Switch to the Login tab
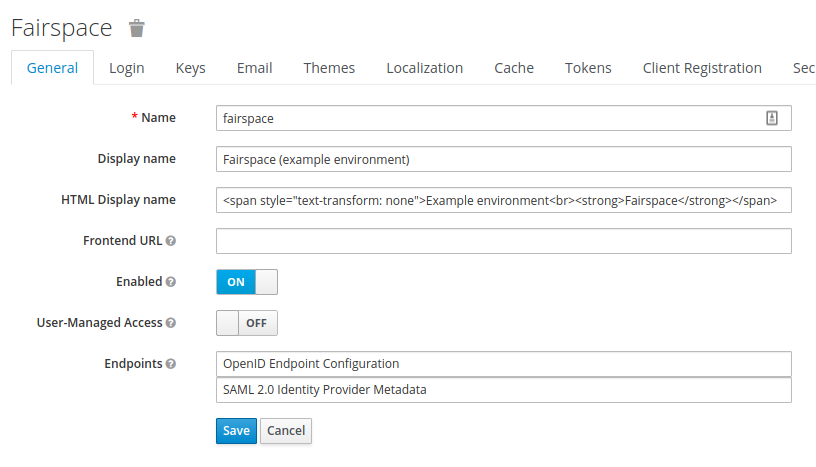This screenshot has width=816, height=467. click(126, 68)
